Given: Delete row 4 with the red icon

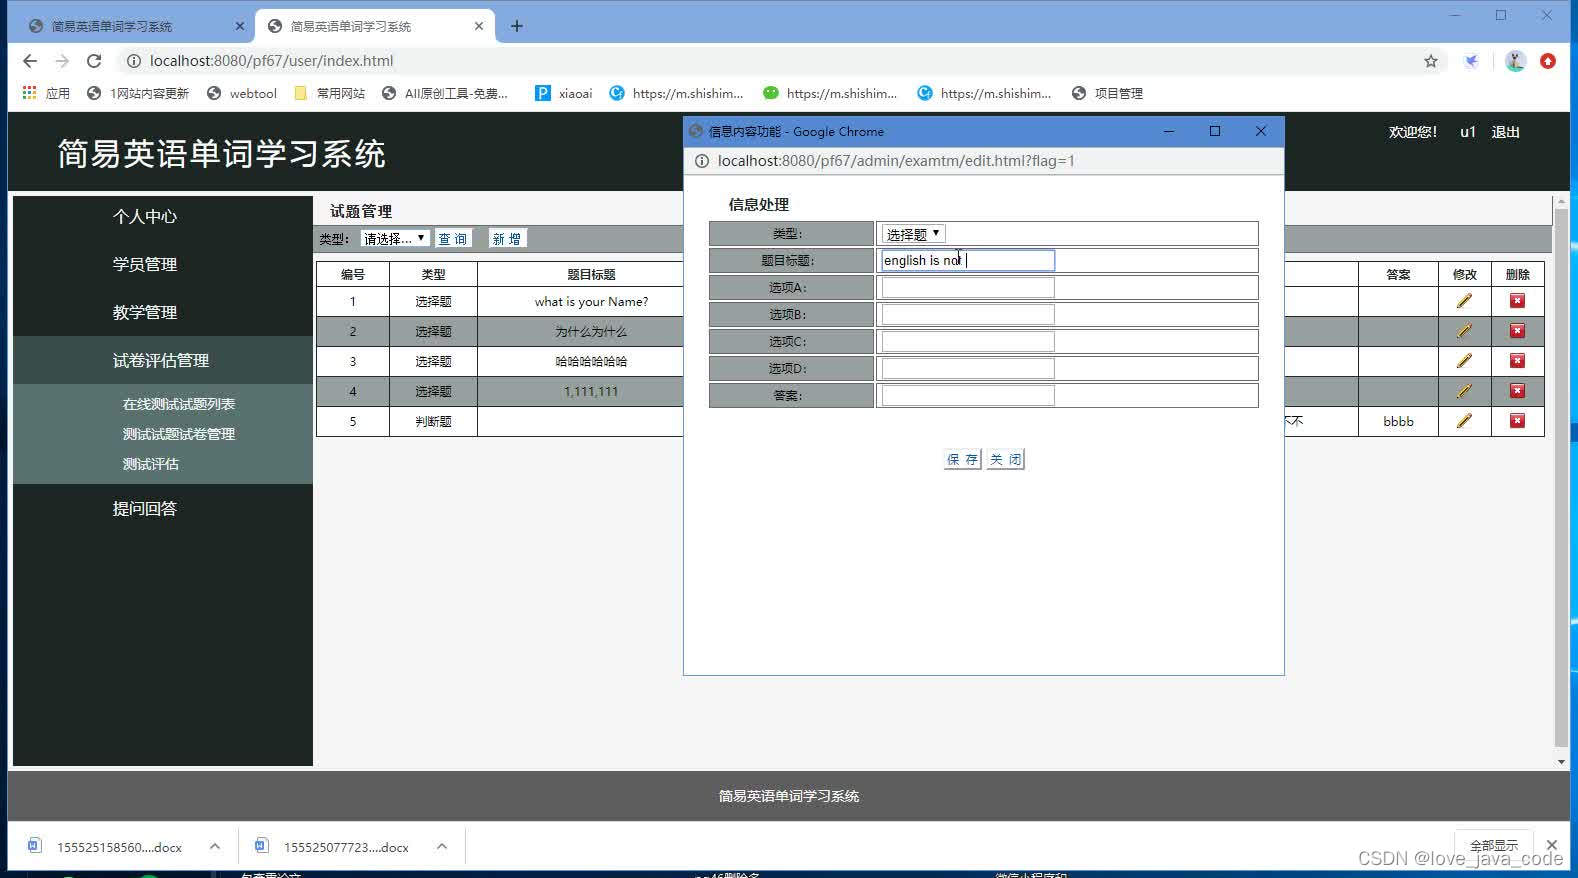Looking at the screenshot, I should 1517,391.
